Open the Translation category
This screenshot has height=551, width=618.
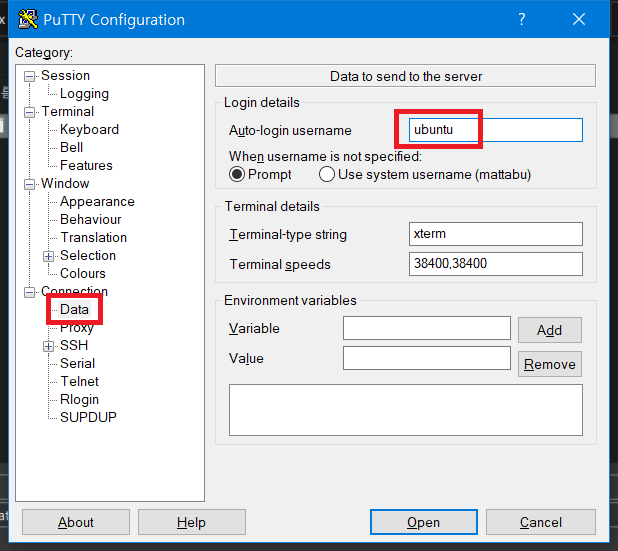(x=94, y=237)
